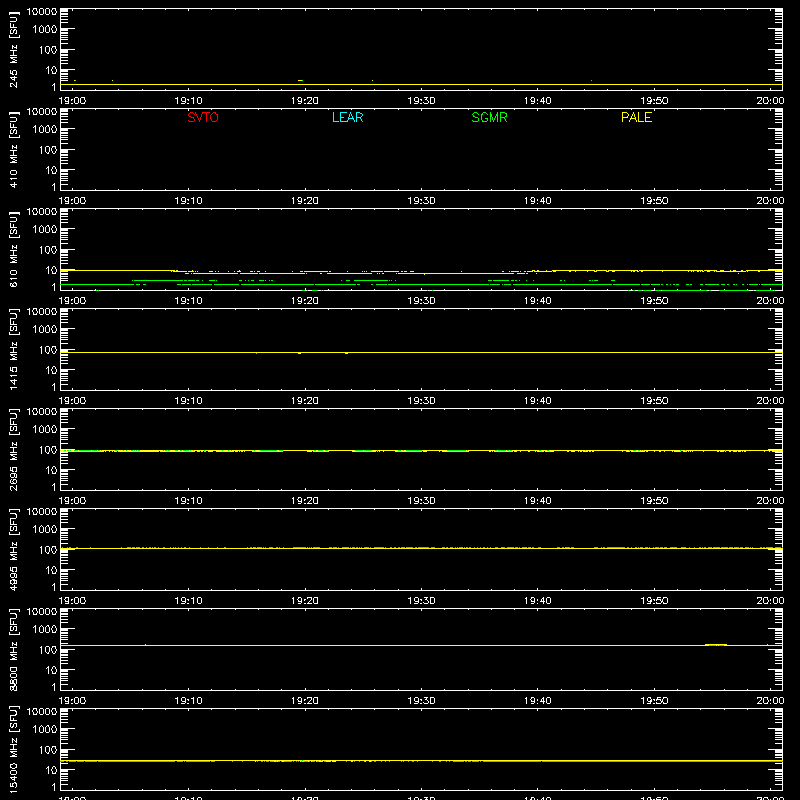Click the 10000 label on 8800 MHz axis
This screenshot has height=800, width=800.
[x=42, y=612]
